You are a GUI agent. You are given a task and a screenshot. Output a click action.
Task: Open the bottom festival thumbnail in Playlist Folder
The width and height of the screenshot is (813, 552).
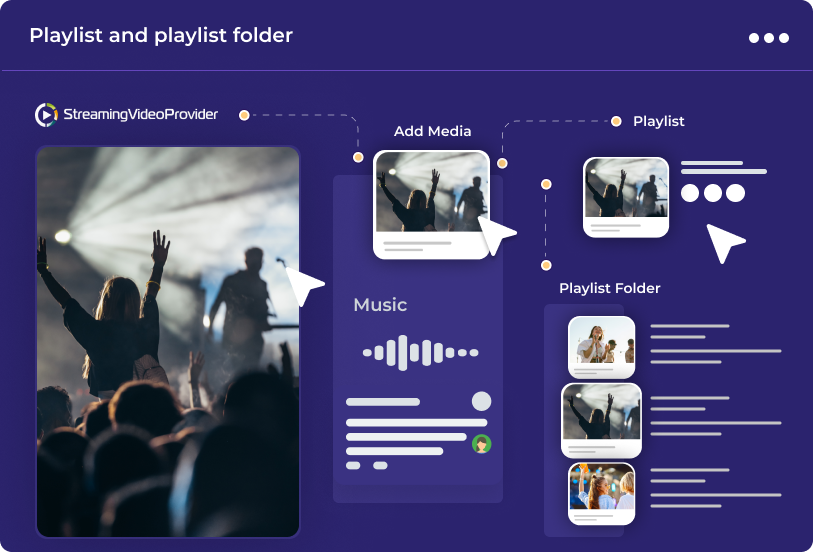pos(602,492)
